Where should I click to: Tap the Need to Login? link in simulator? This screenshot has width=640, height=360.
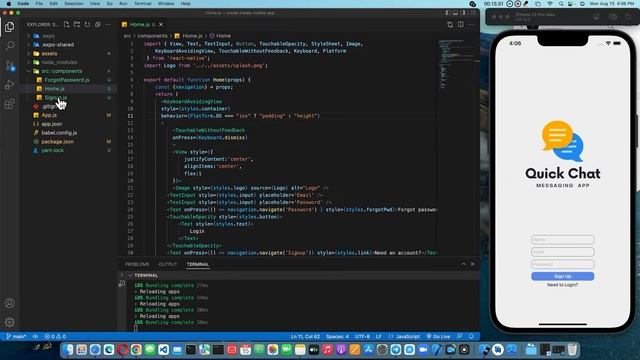[x=562, y=285]
